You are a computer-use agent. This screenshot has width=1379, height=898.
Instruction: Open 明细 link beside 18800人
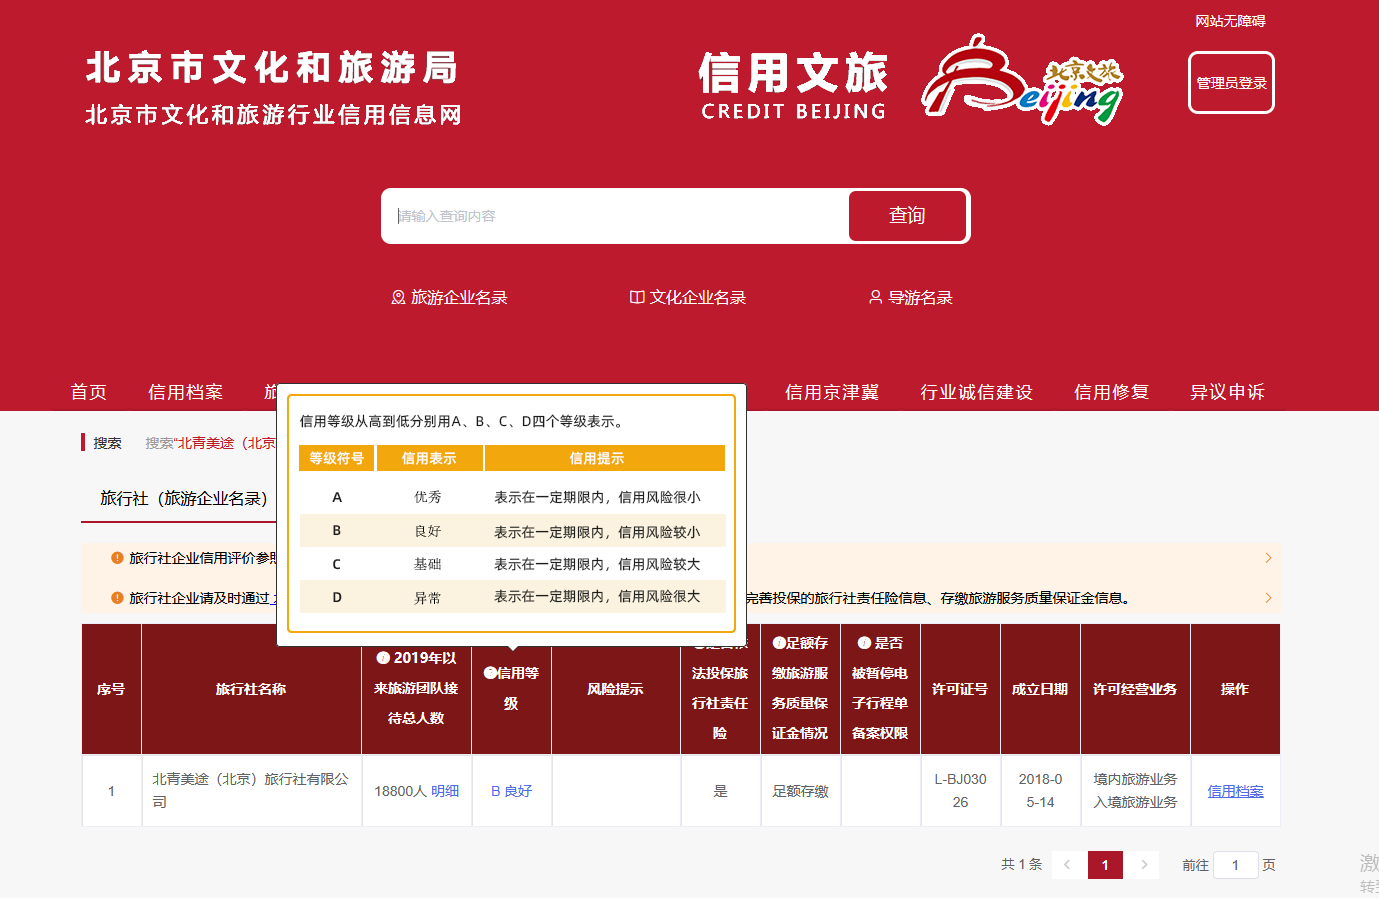445,791
